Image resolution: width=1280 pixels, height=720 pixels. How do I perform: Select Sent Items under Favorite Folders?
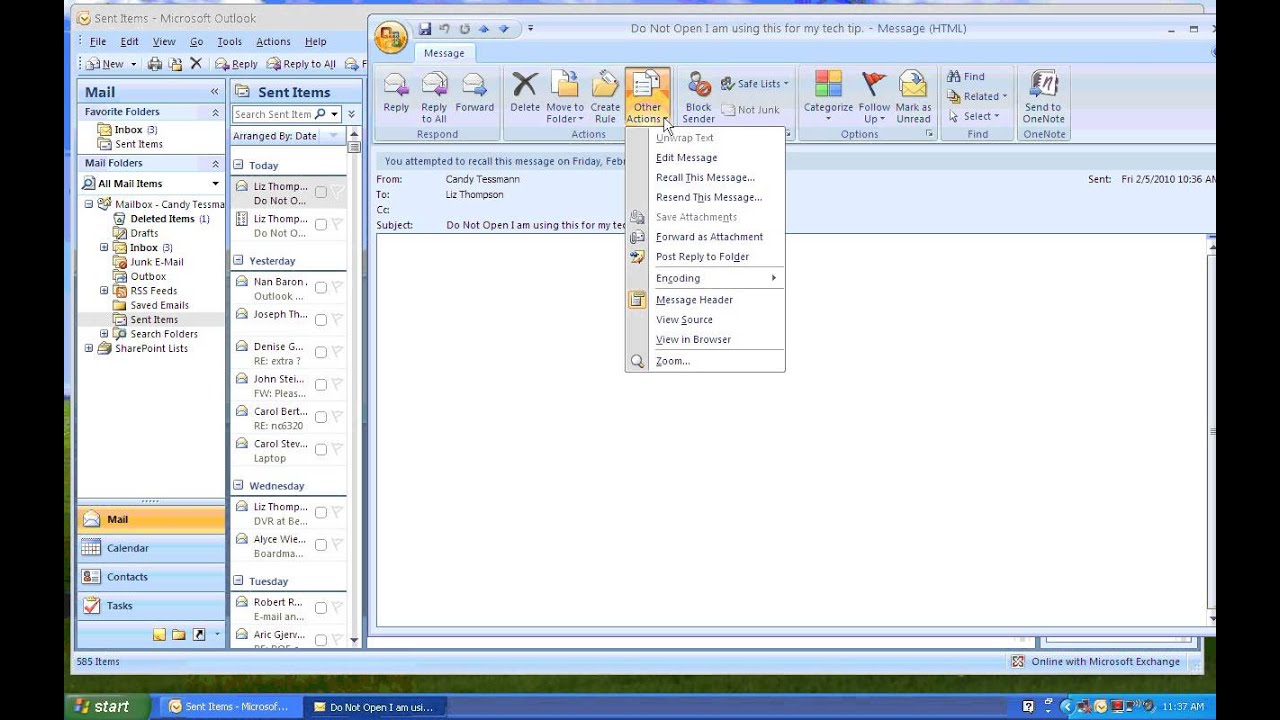pos(138,144)
